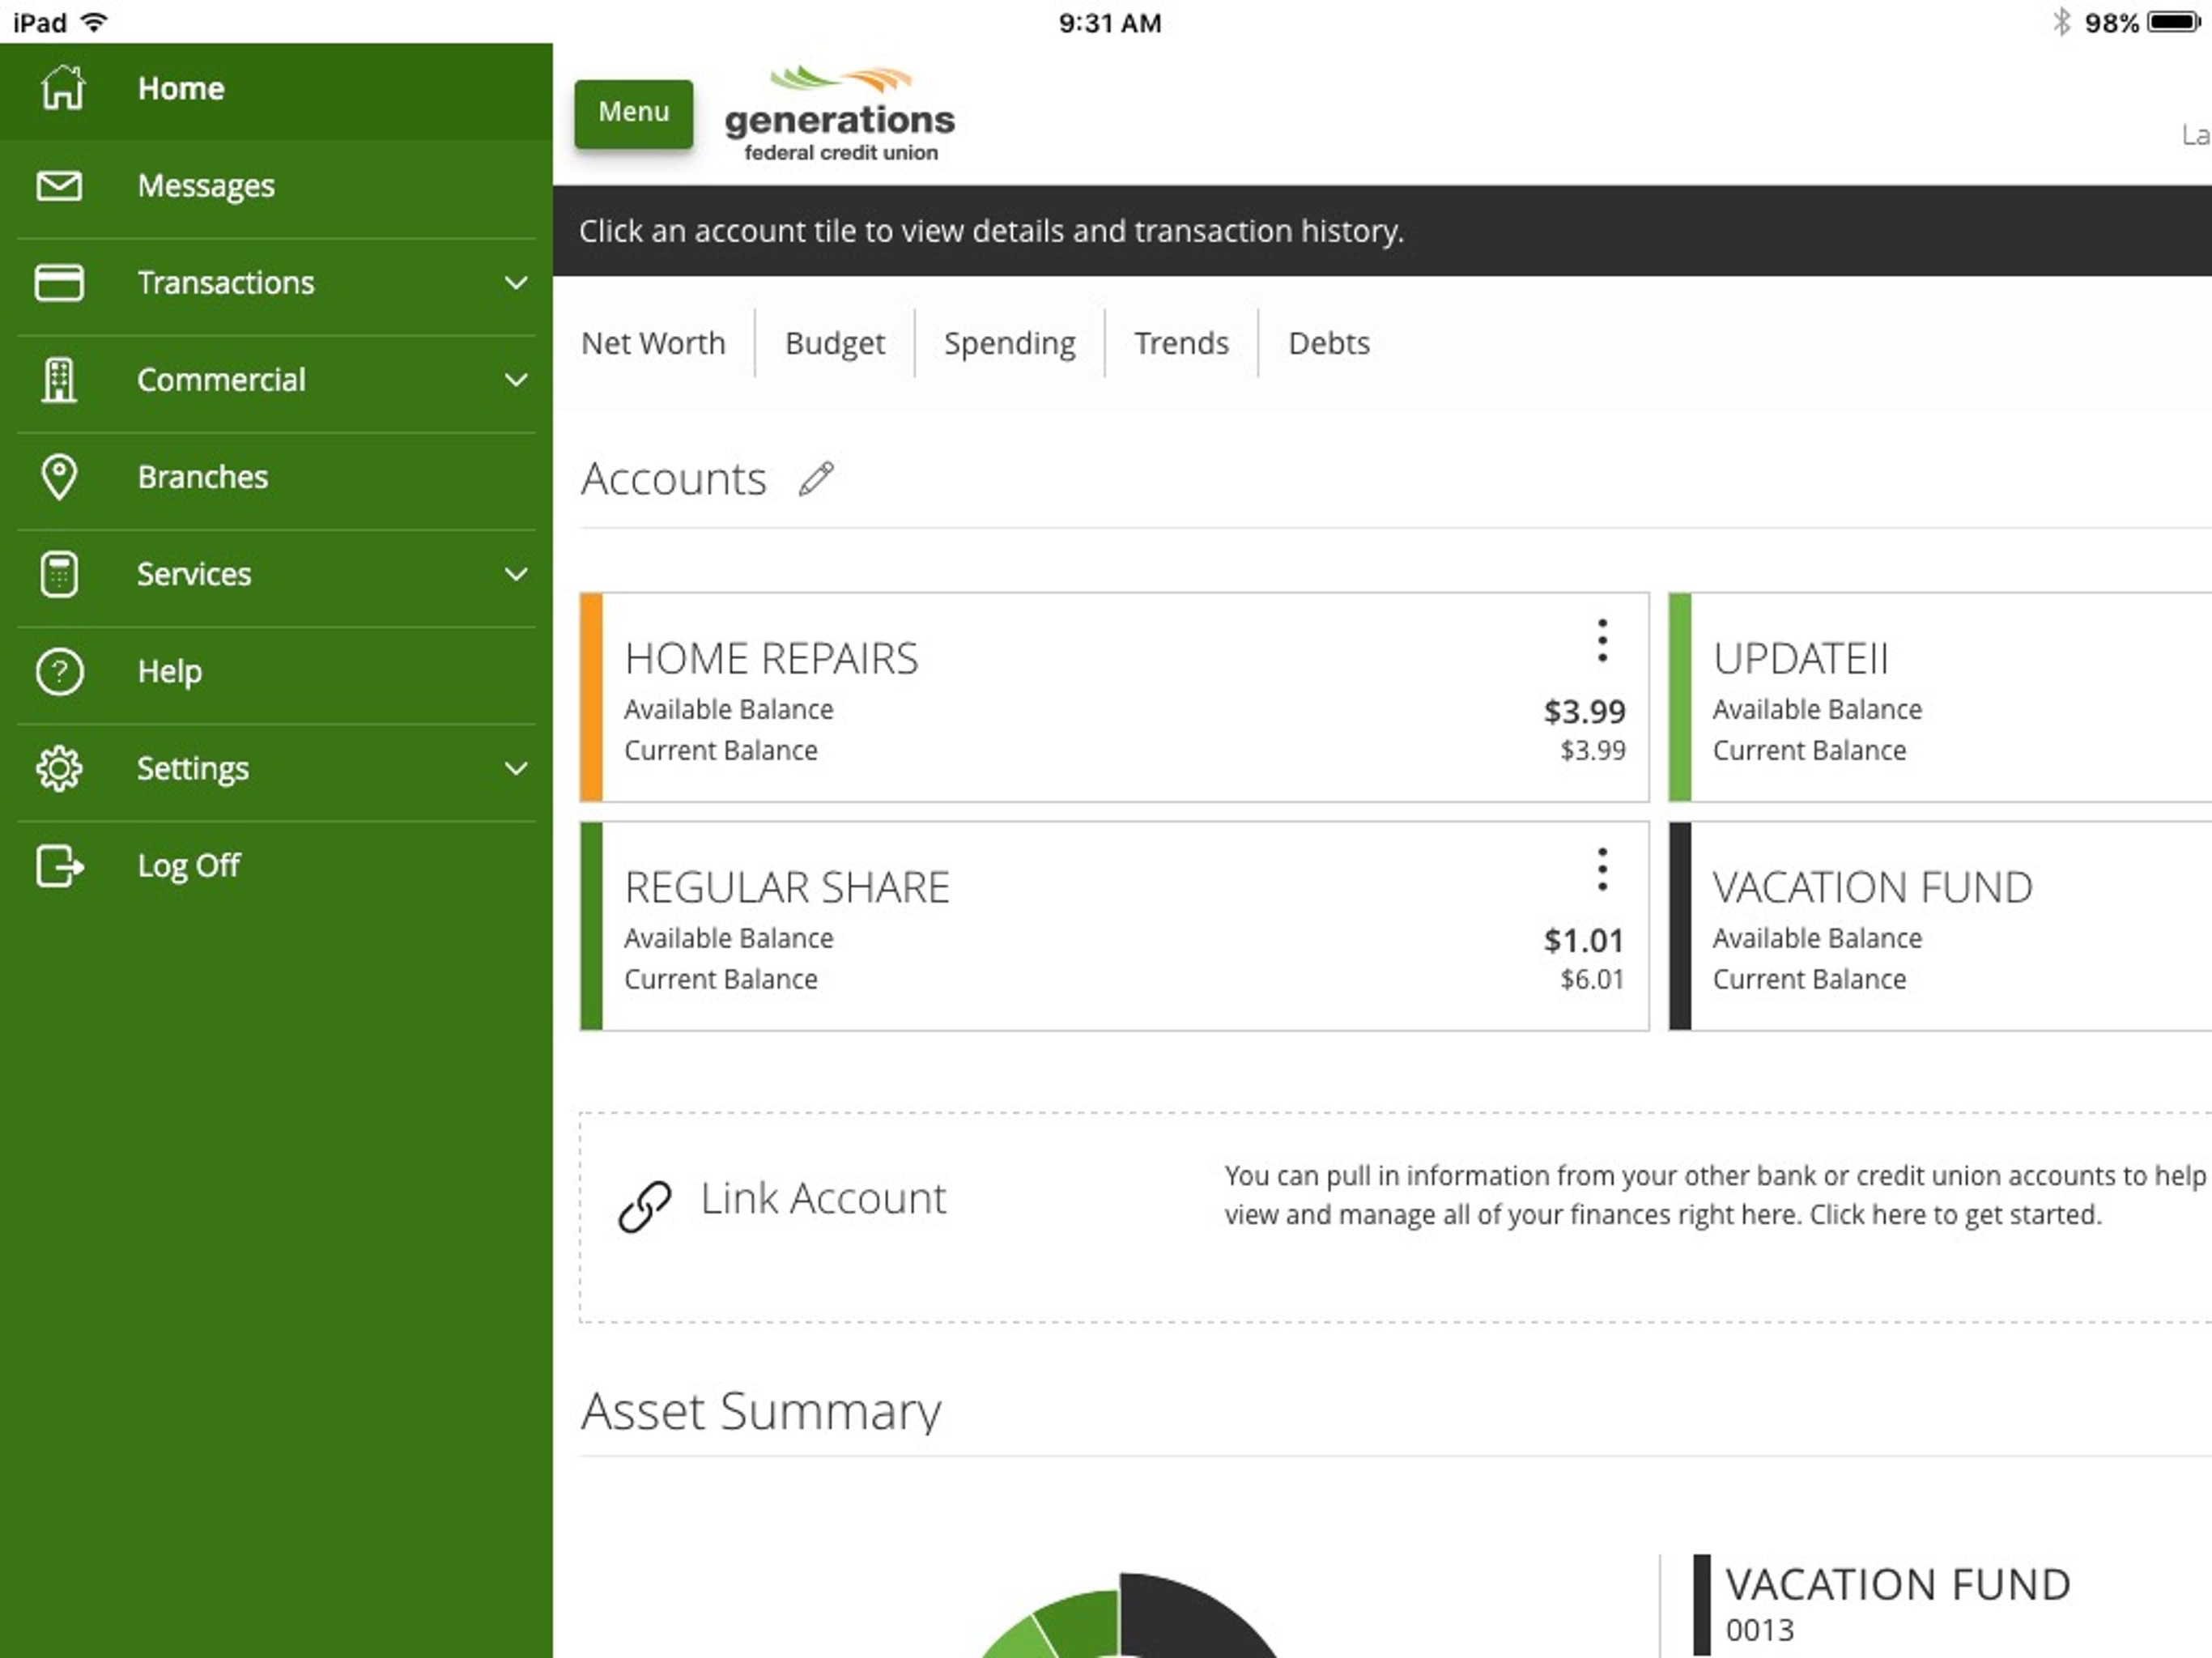Open the REGULAR SHARE account tile
Image resolution: width=2212 pixels, height=1658 pixels.
point(1114,926)
